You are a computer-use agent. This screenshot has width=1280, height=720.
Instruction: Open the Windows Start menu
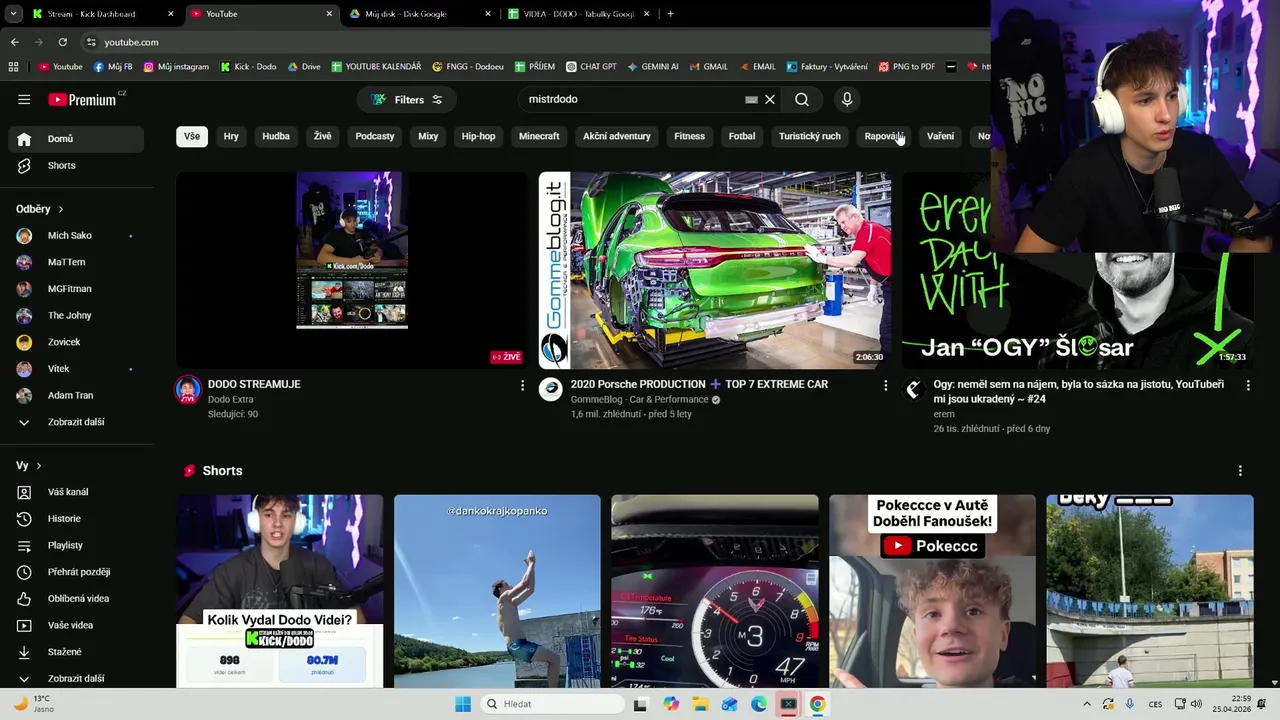tap(463, 704)
